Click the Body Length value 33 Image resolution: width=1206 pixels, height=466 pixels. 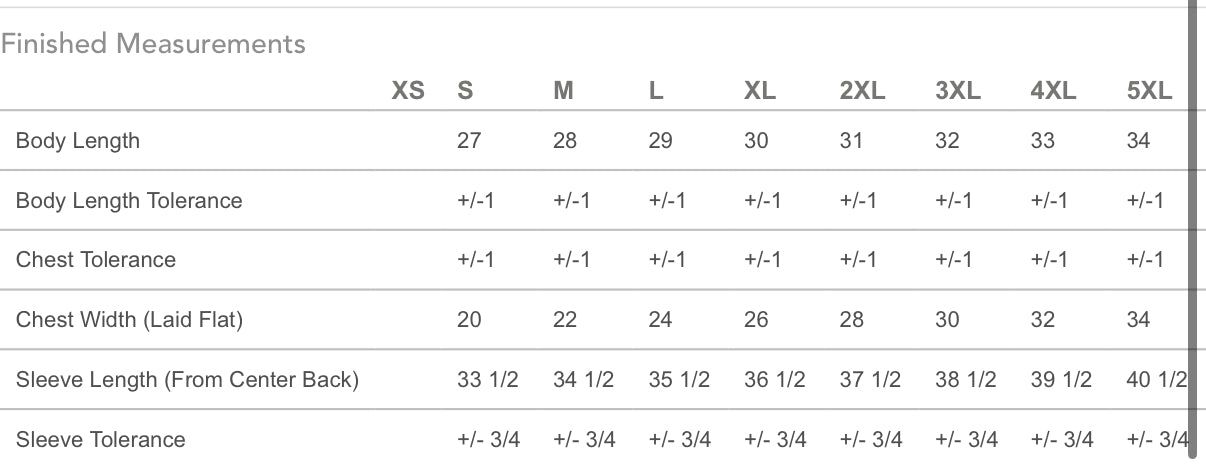pyautogui.click(x=1042, y=141)
